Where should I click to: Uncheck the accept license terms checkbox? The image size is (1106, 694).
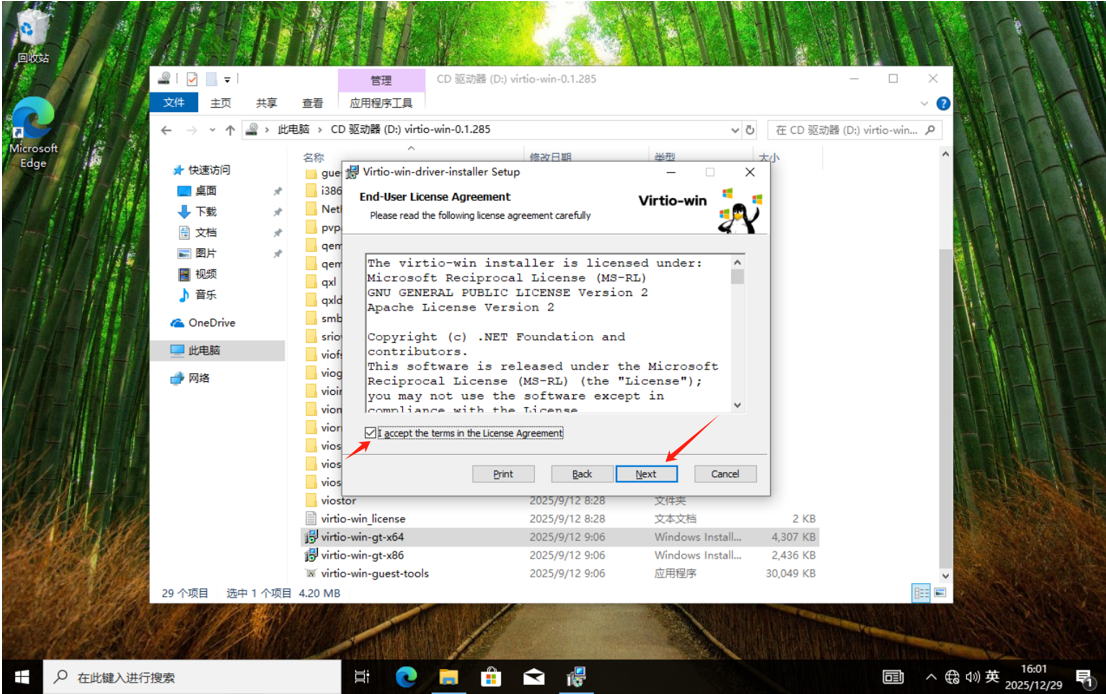371,433
